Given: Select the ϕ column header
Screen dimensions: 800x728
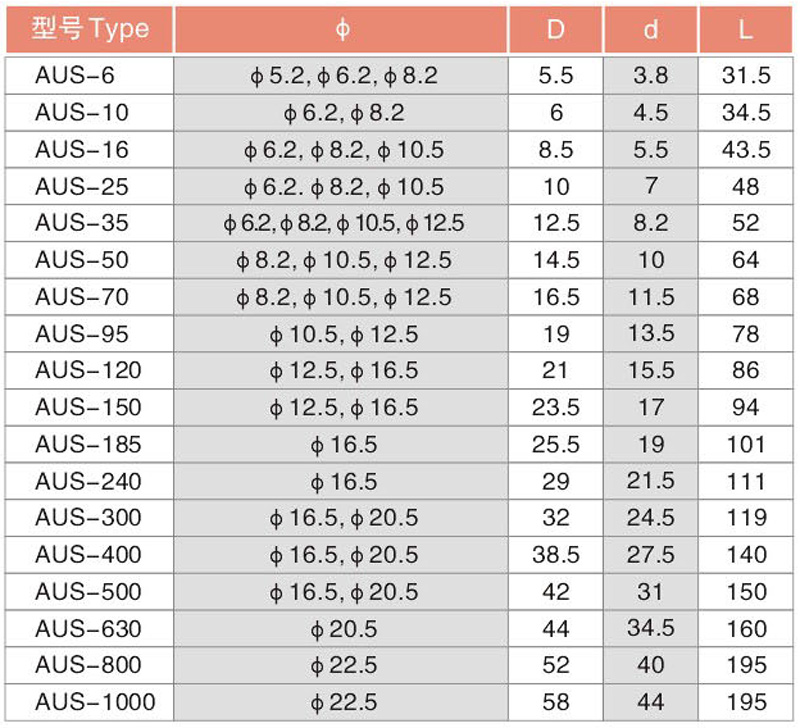Looking at the screenshot, I should point(341,29).
